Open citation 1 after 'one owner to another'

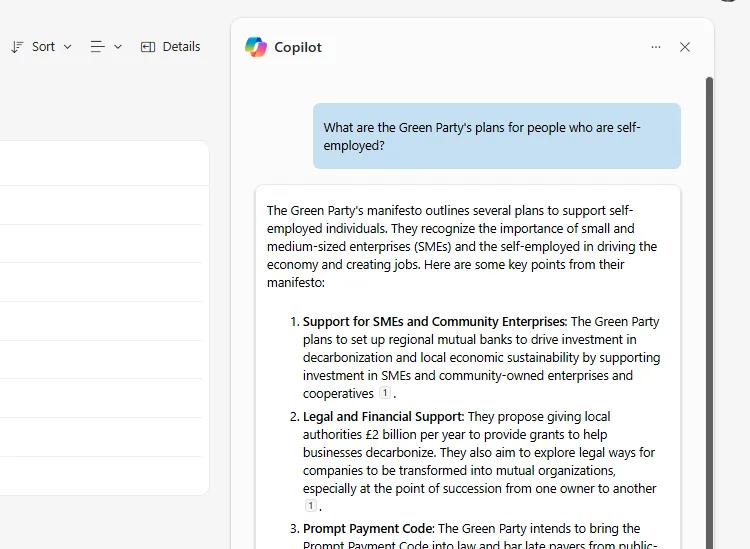coord(310,507)
